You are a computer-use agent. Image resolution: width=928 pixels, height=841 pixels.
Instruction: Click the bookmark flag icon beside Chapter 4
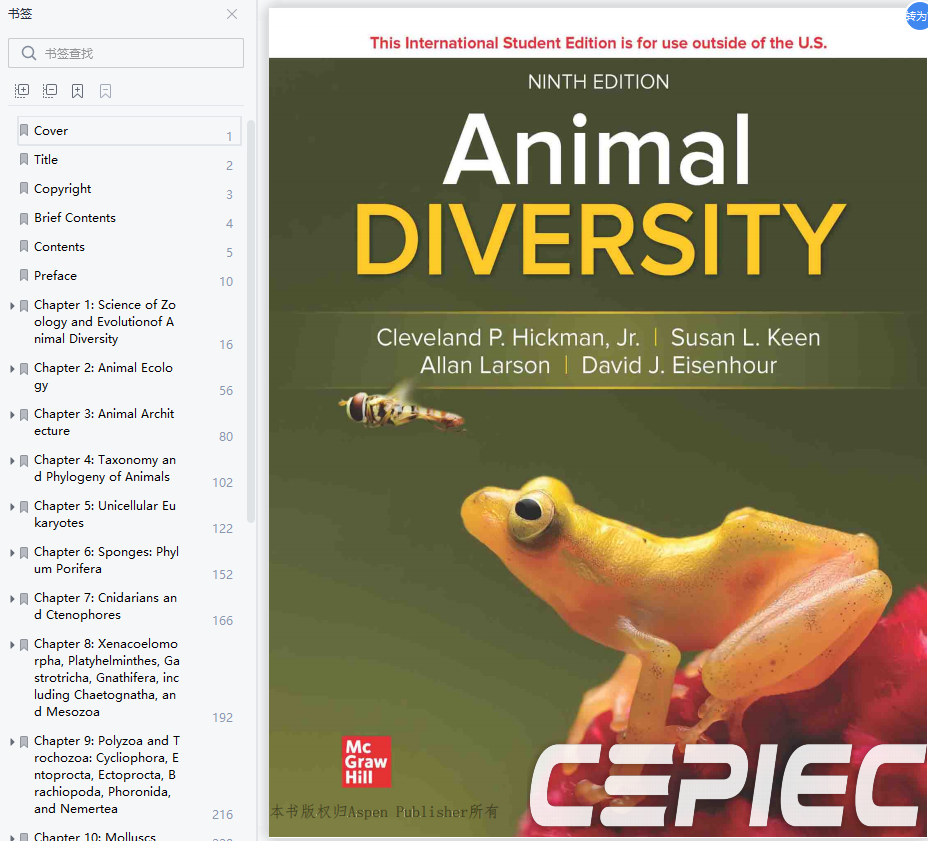pos(24,461)
